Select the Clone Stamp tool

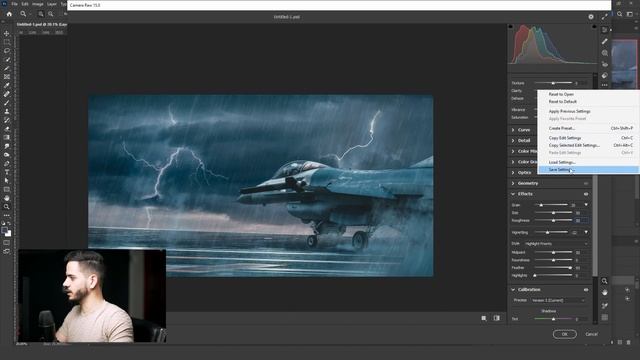7,111
